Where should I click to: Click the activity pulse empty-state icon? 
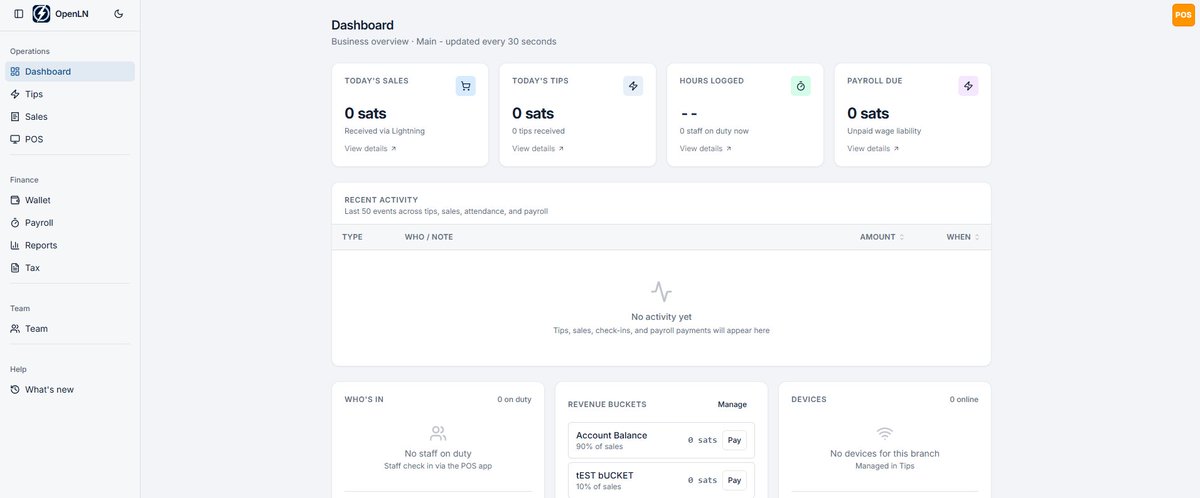661,292
